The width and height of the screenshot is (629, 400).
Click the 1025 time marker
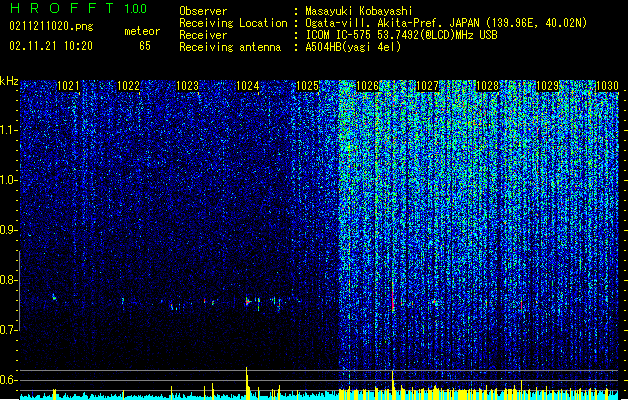coord(307,86)
